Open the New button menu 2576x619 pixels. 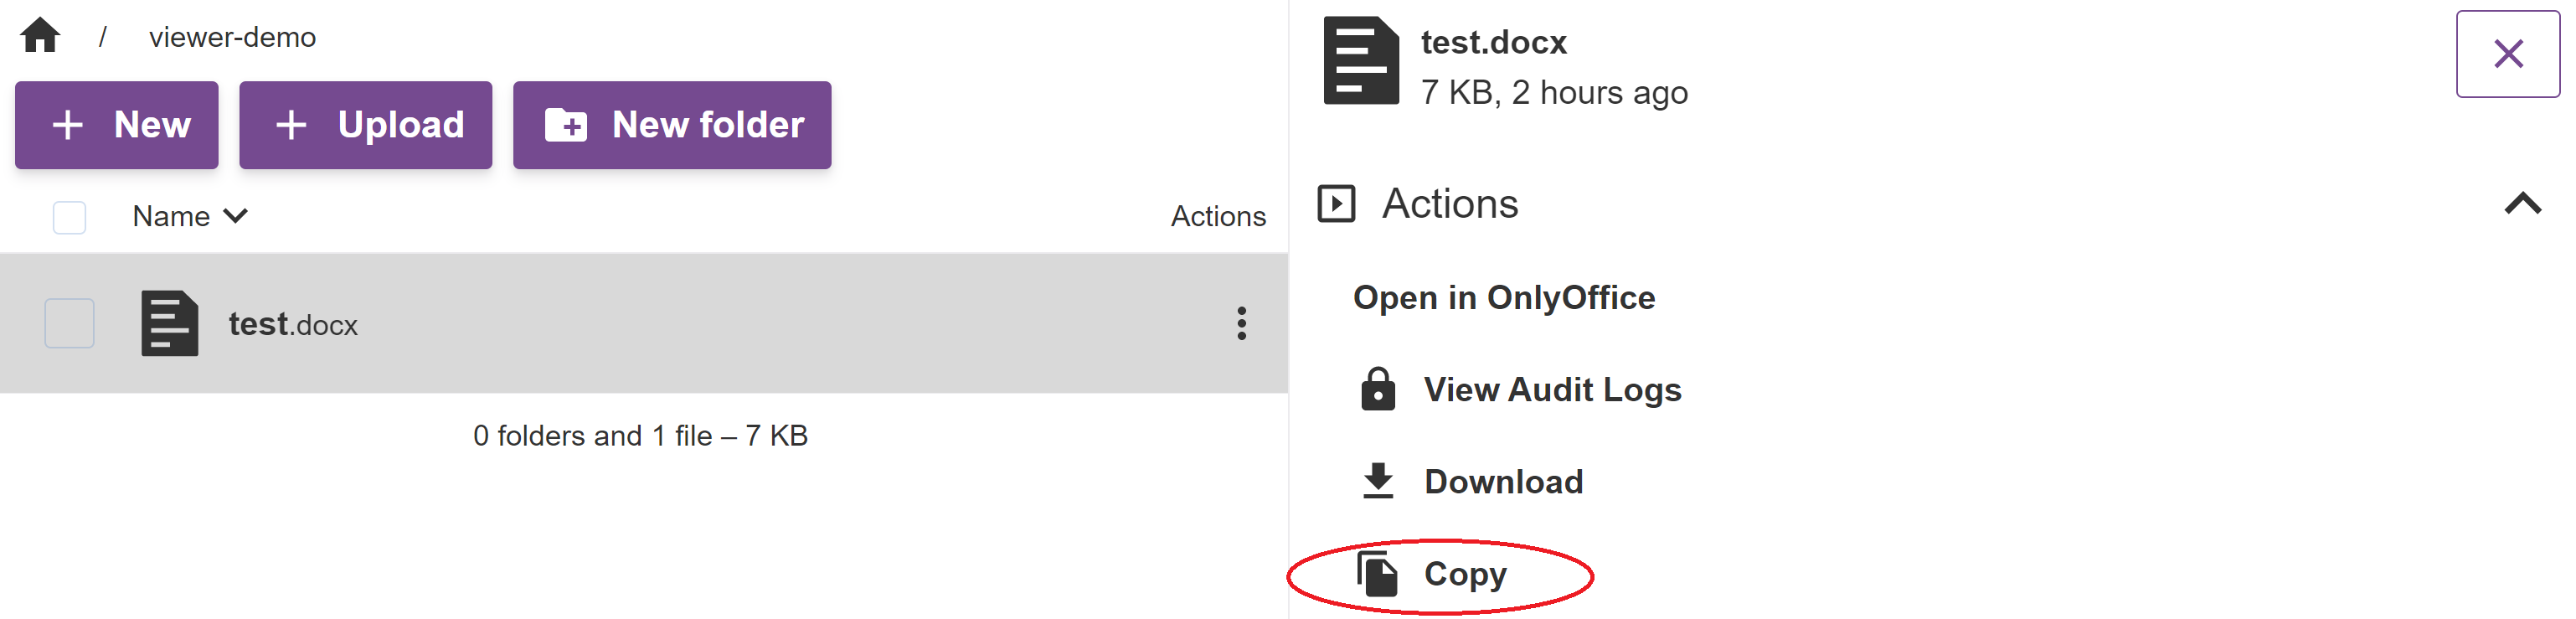pyautogui.click(x=116, y=124)
